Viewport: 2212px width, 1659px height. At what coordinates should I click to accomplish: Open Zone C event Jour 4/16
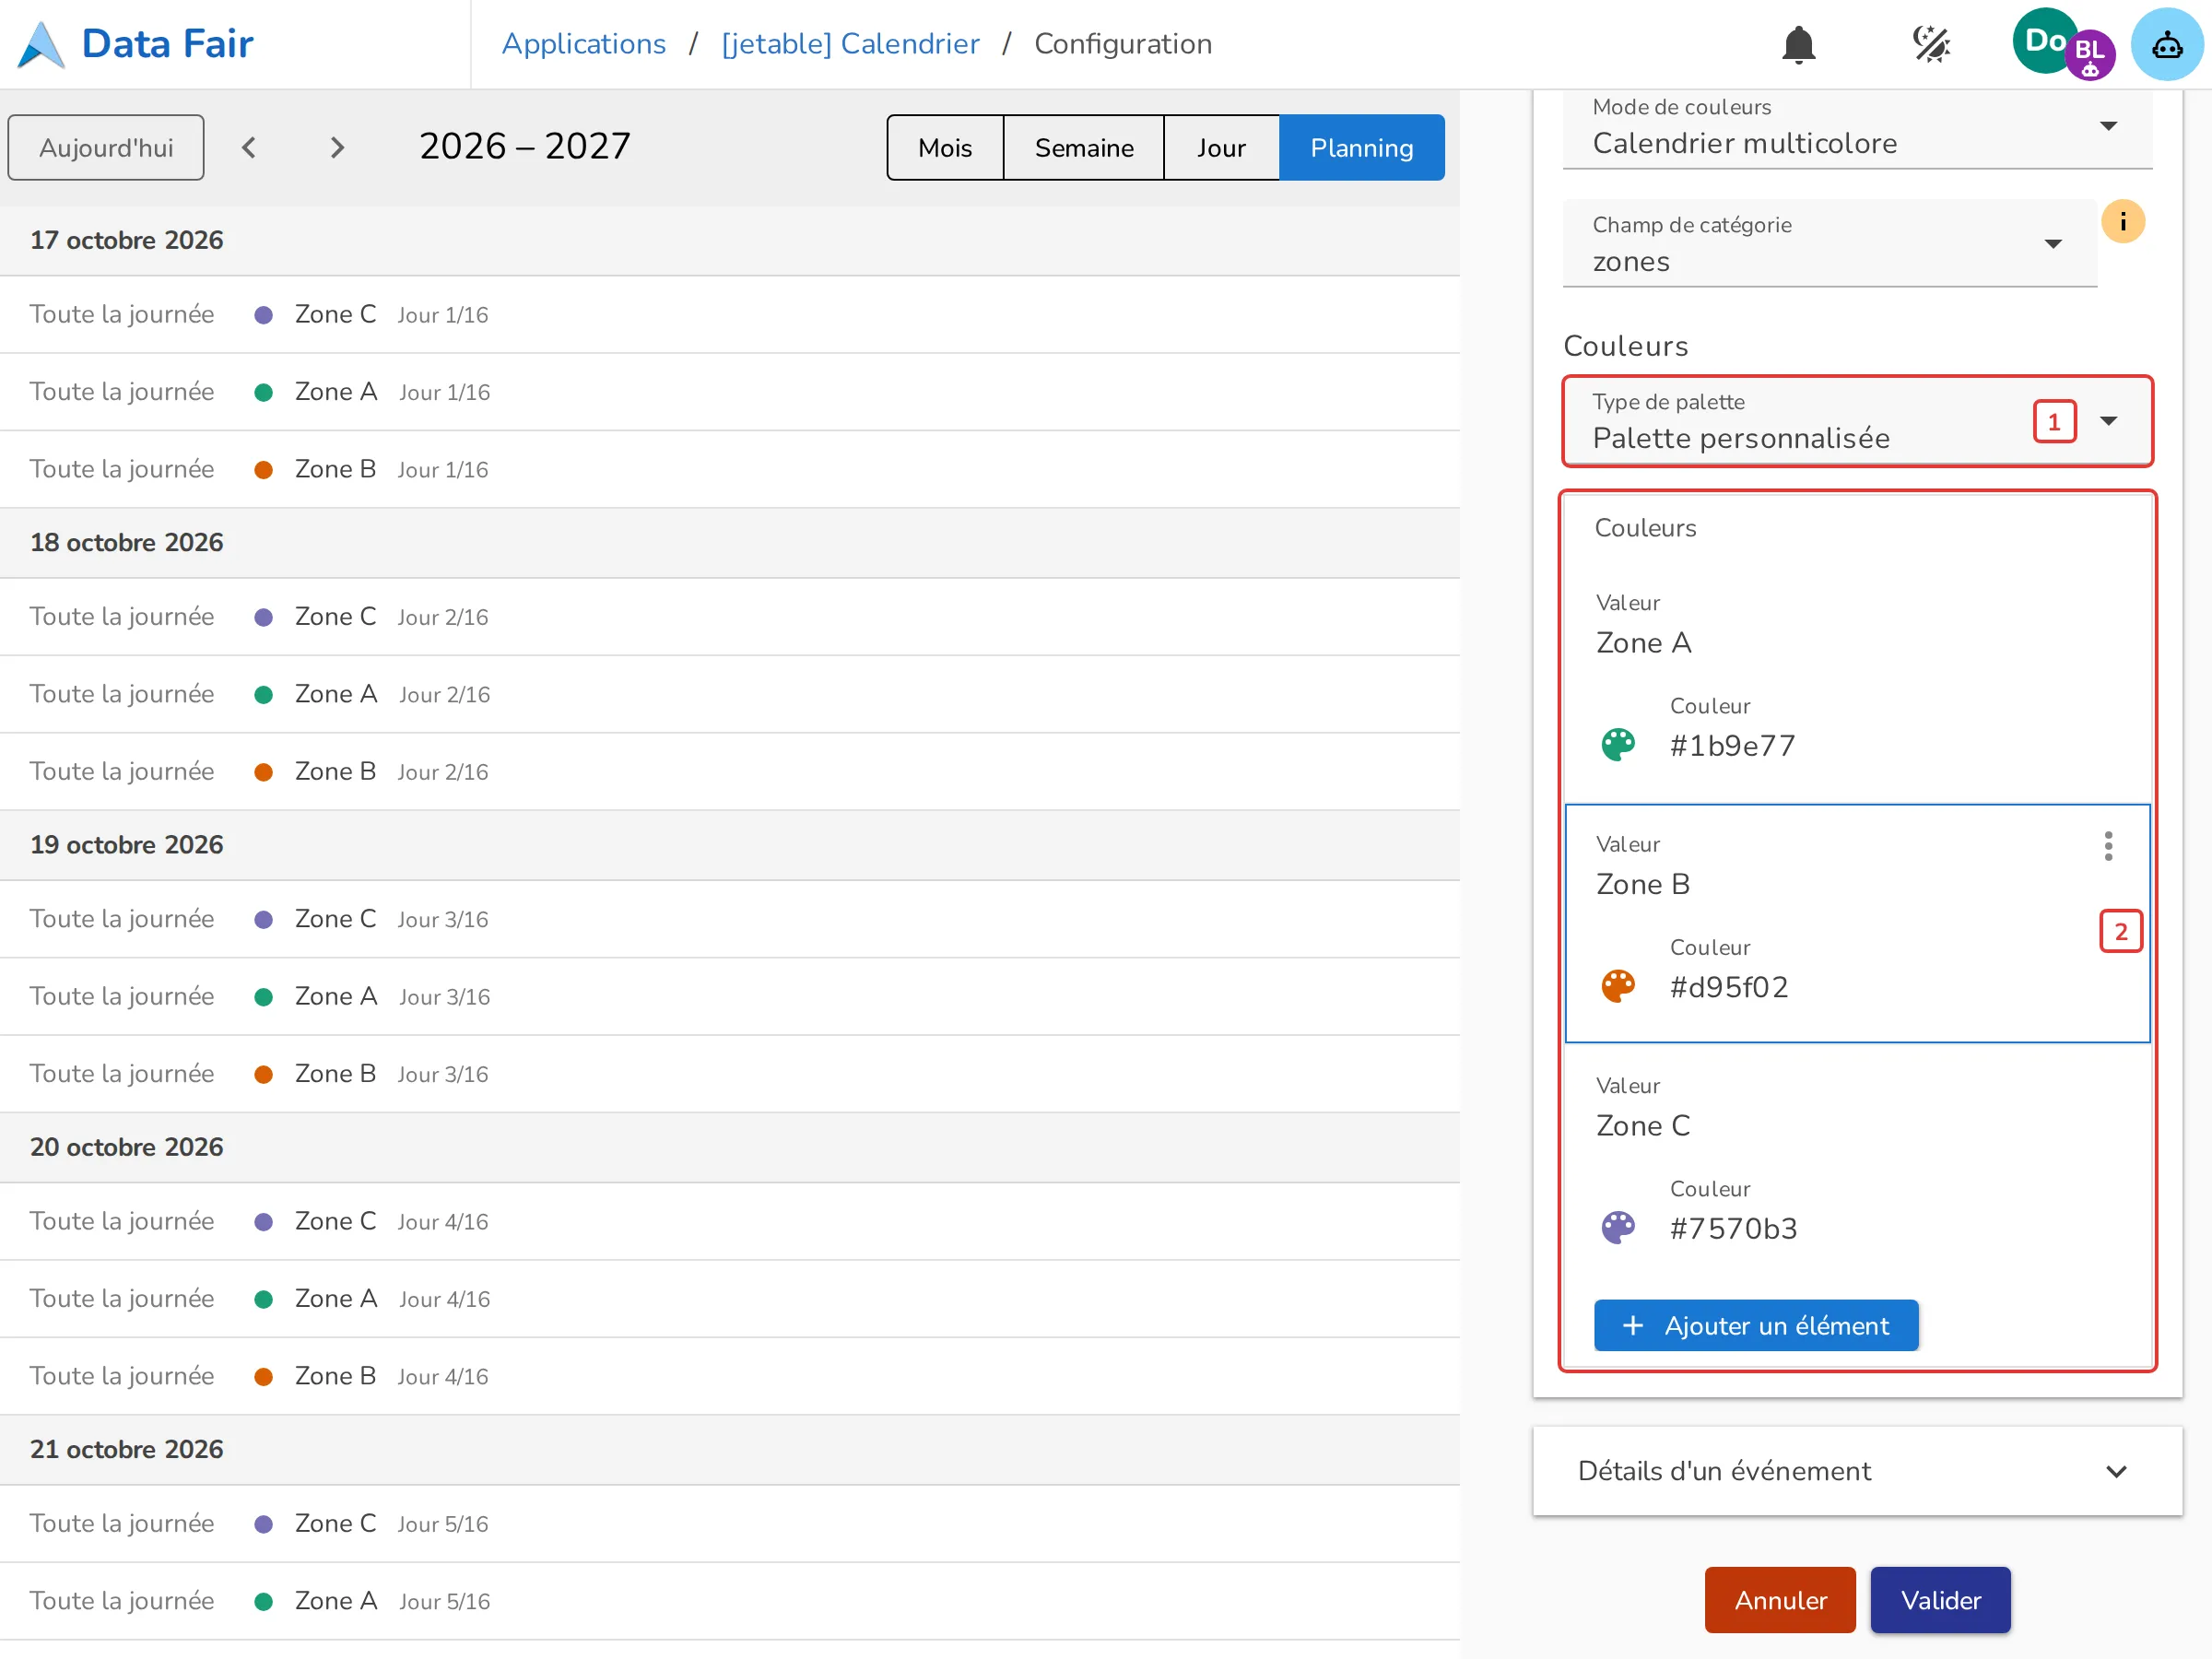click(730, 1221)
